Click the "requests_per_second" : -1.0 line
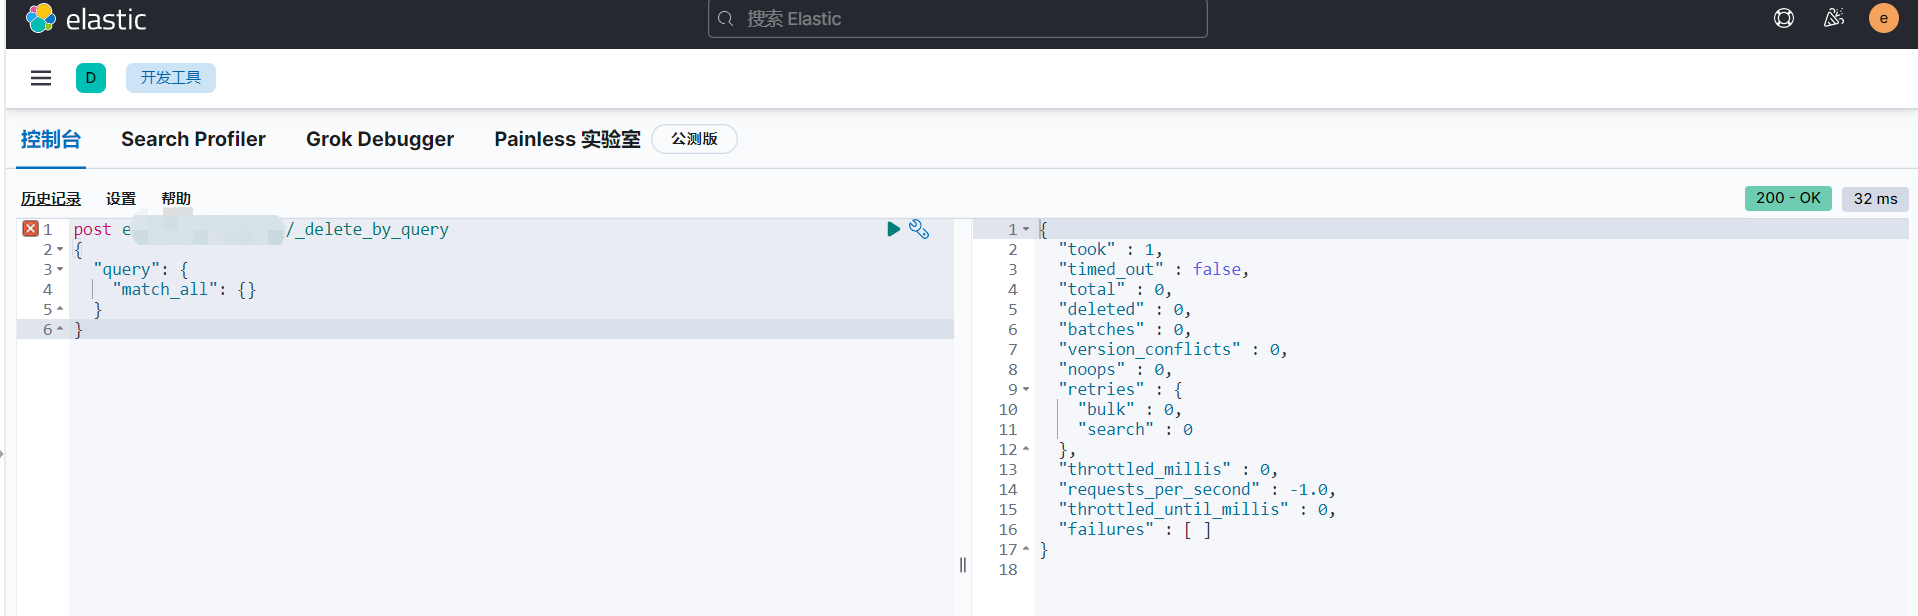 click(x=1197, y=489)
